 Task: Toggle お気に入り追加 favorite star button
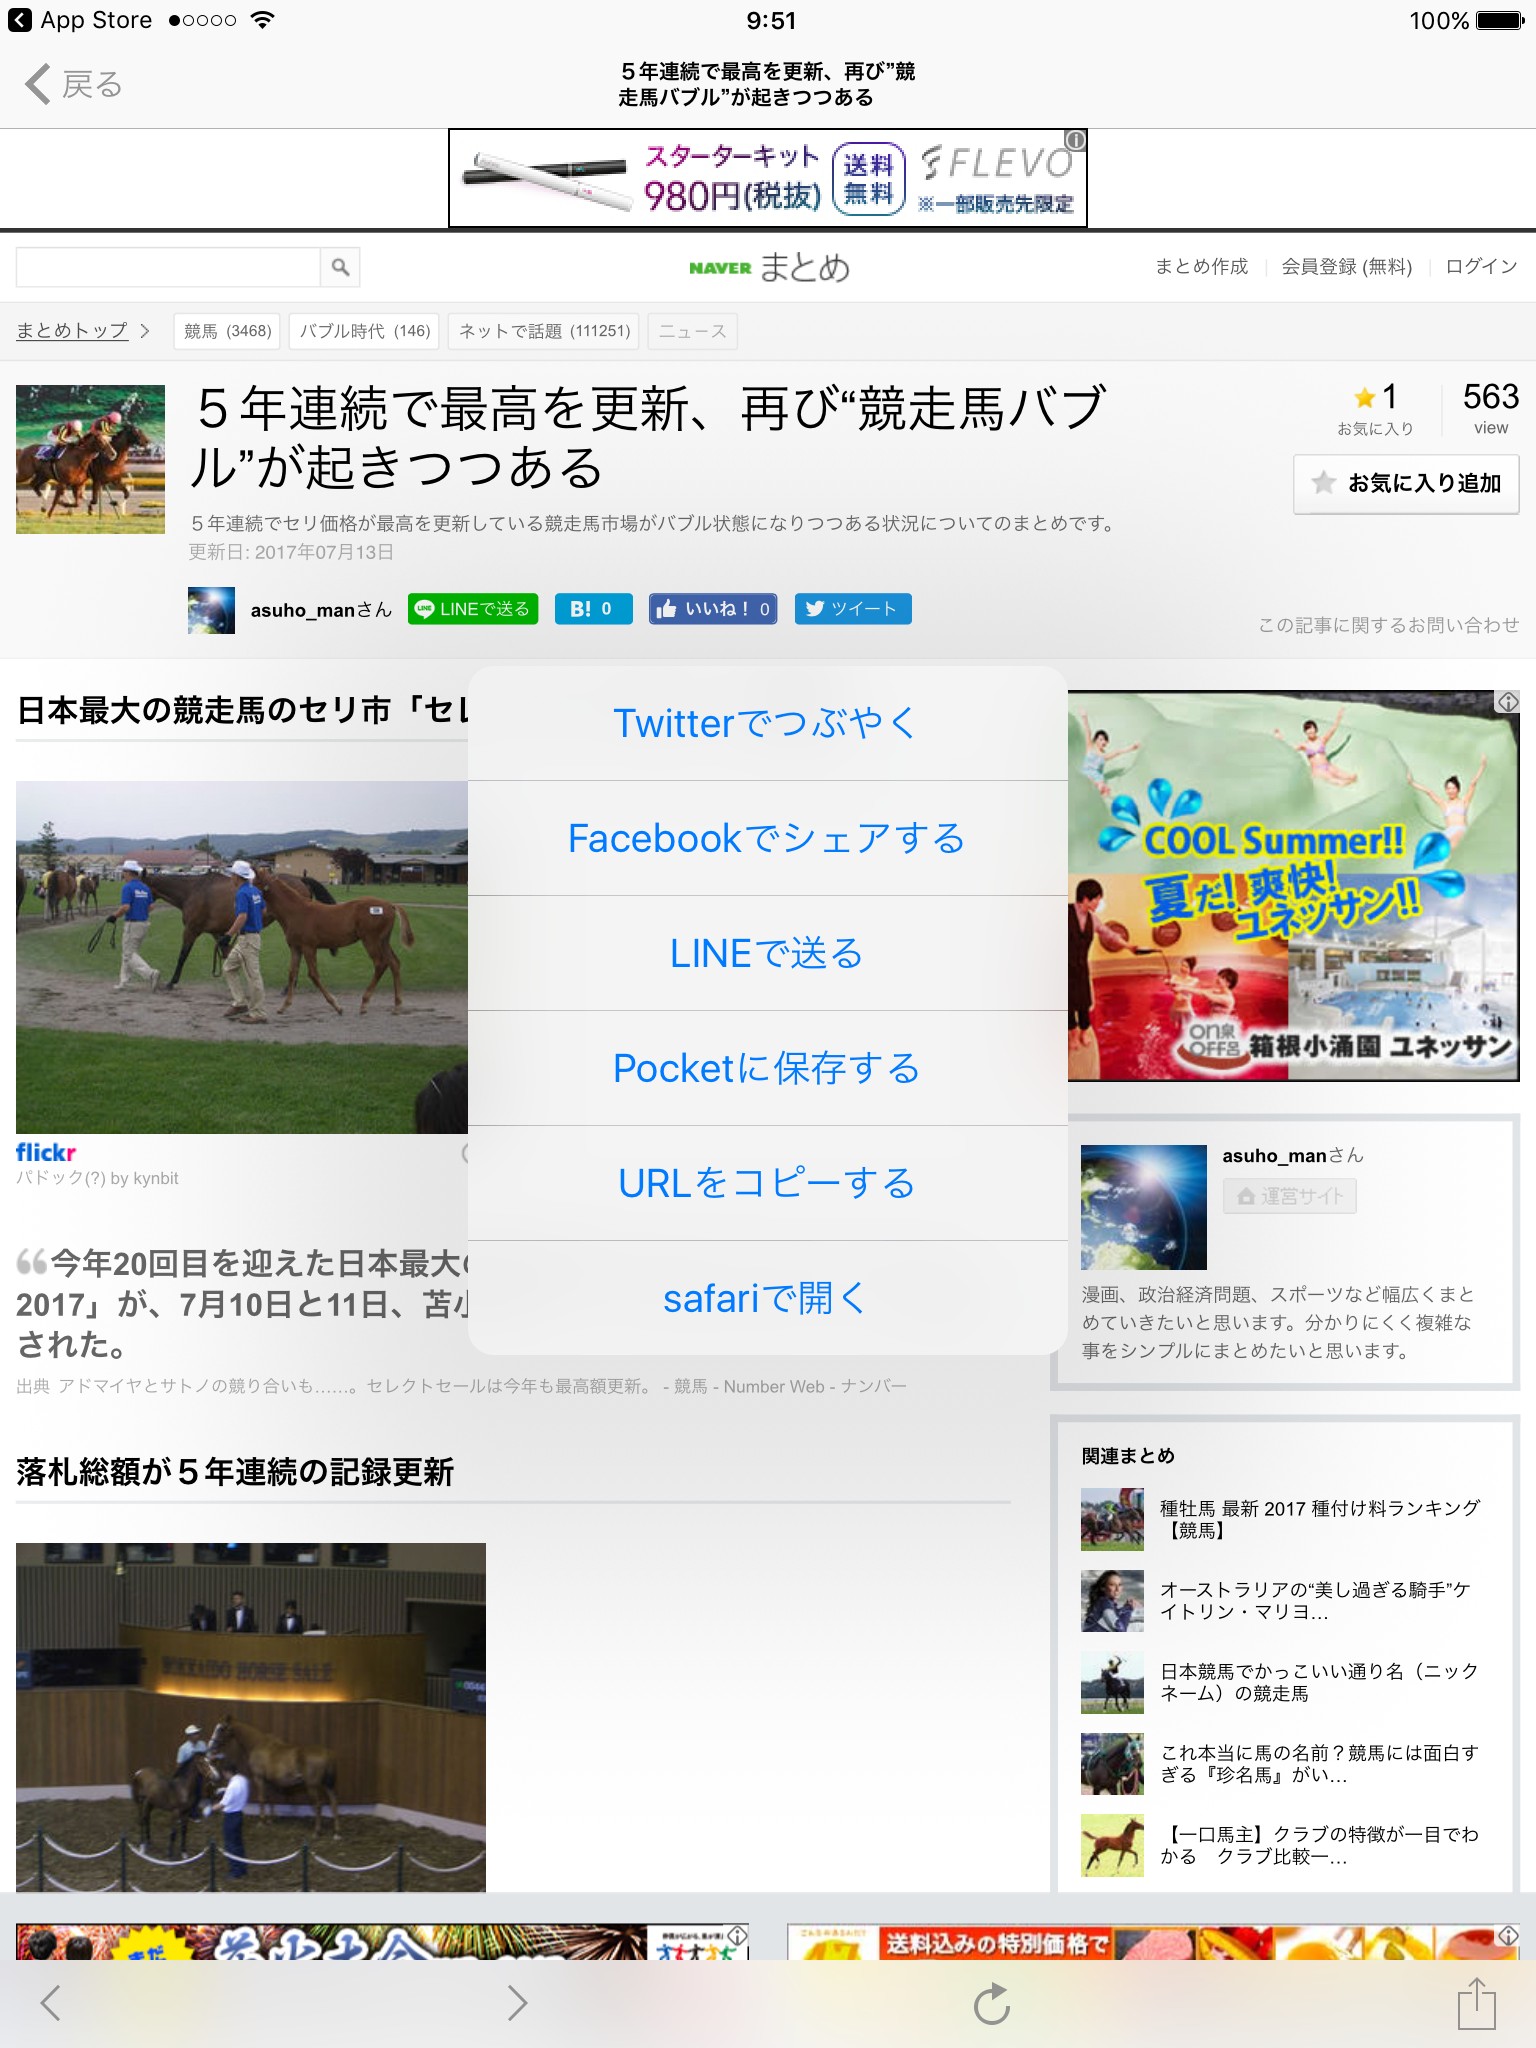click(1406, 484)
